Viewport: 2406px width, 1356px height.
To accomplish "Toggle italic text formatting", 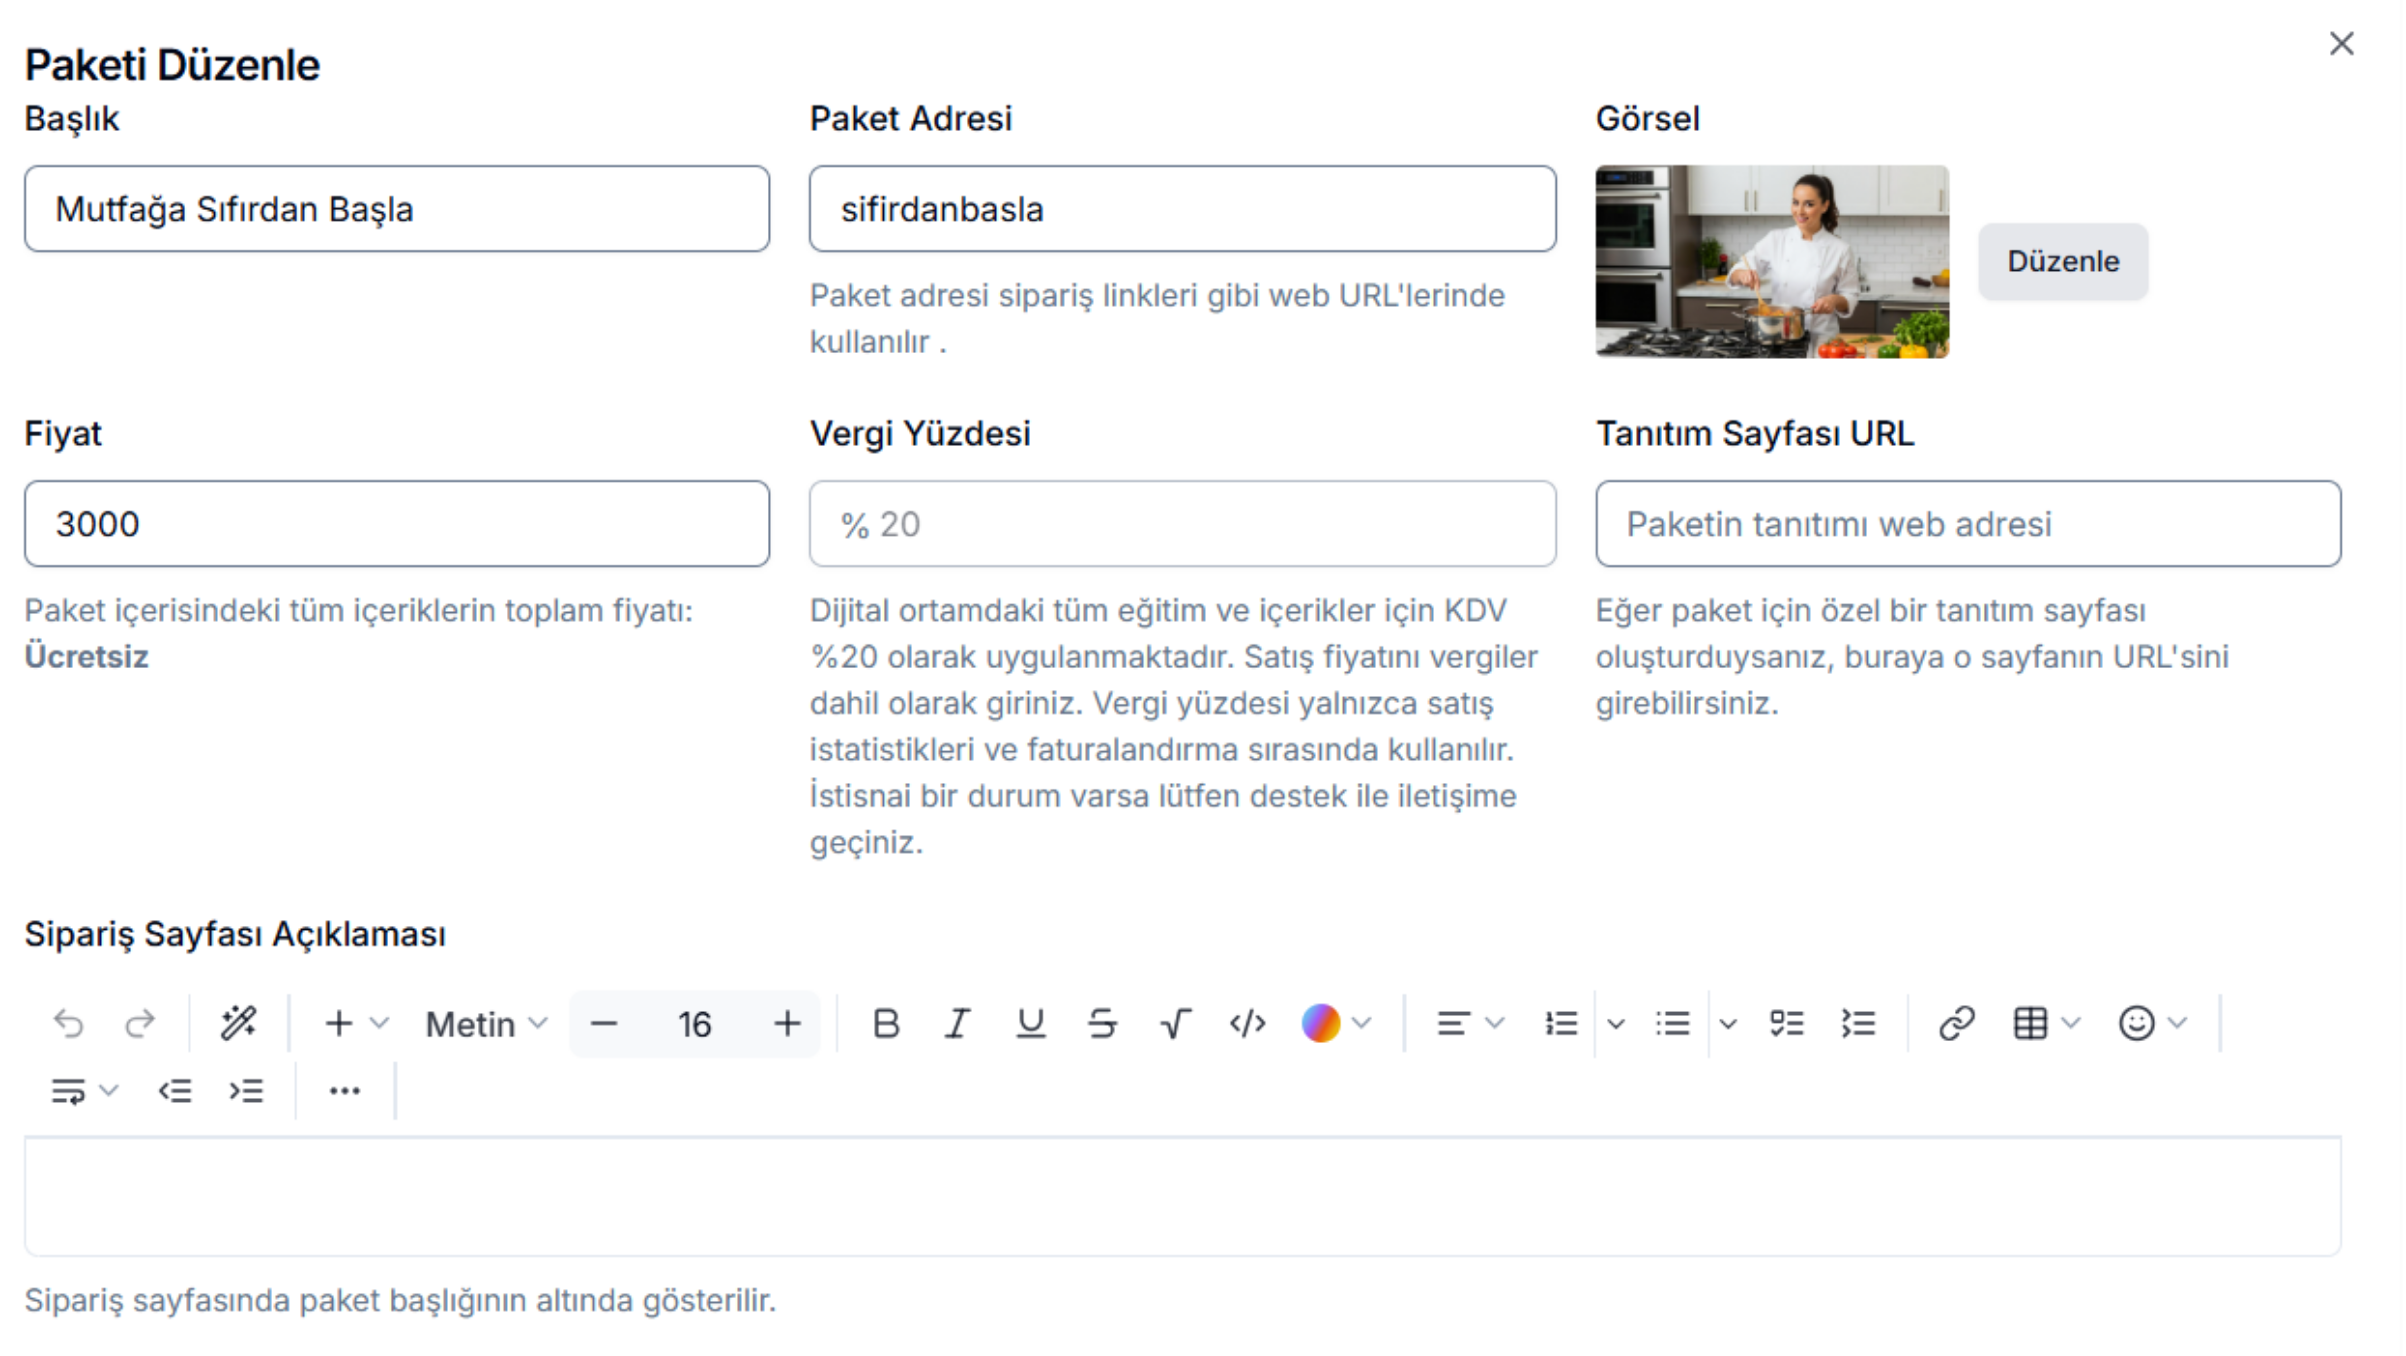I will 957,1023.
